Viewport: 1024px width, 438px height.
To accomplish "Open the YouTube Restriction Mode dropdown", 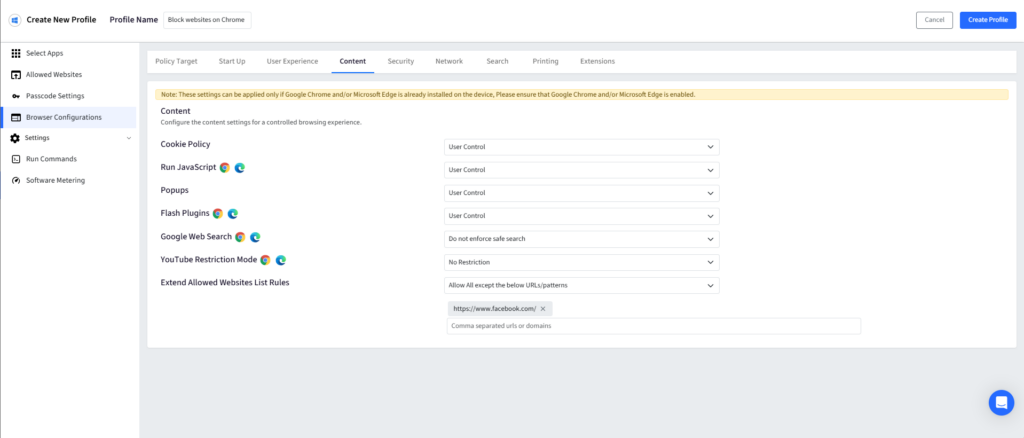I will click(x=582, y=262).
